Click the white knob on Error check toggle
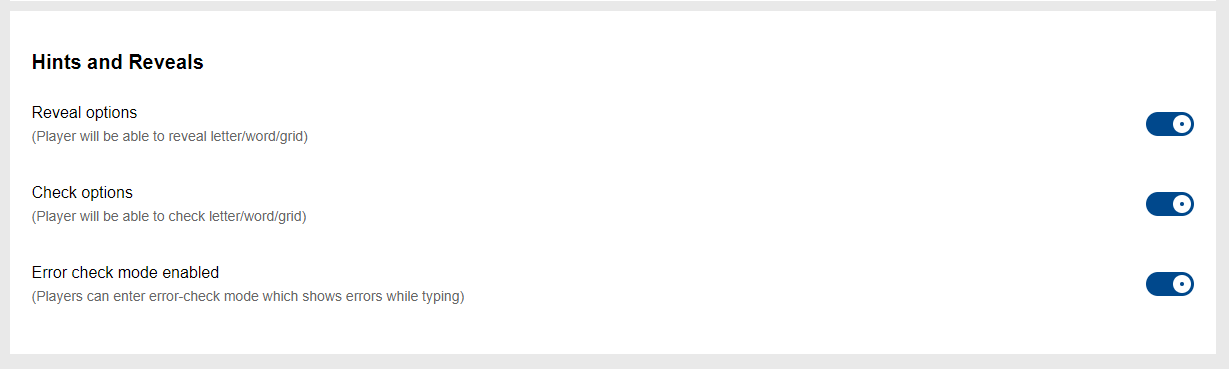Image resolution: width=1229 pixels, height=369 pixels. coord(1182,284)
